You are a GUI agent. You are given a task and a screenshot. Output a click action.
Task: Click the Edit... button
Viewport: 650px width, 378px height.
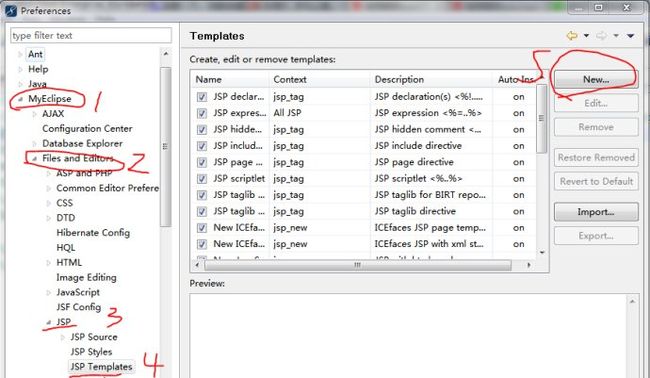596,103
